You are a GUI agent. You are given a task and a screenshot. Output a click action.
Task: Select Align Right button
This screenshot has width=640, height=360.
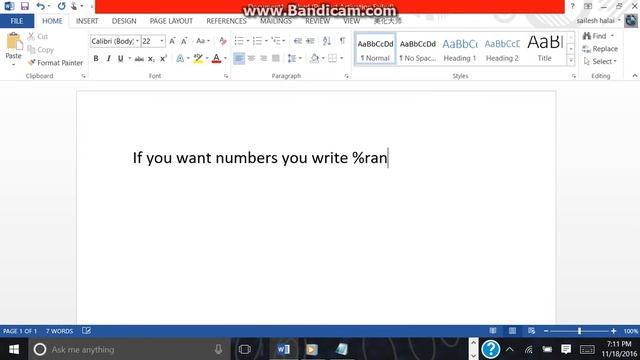pyautogui.click(x=264, y=58)
